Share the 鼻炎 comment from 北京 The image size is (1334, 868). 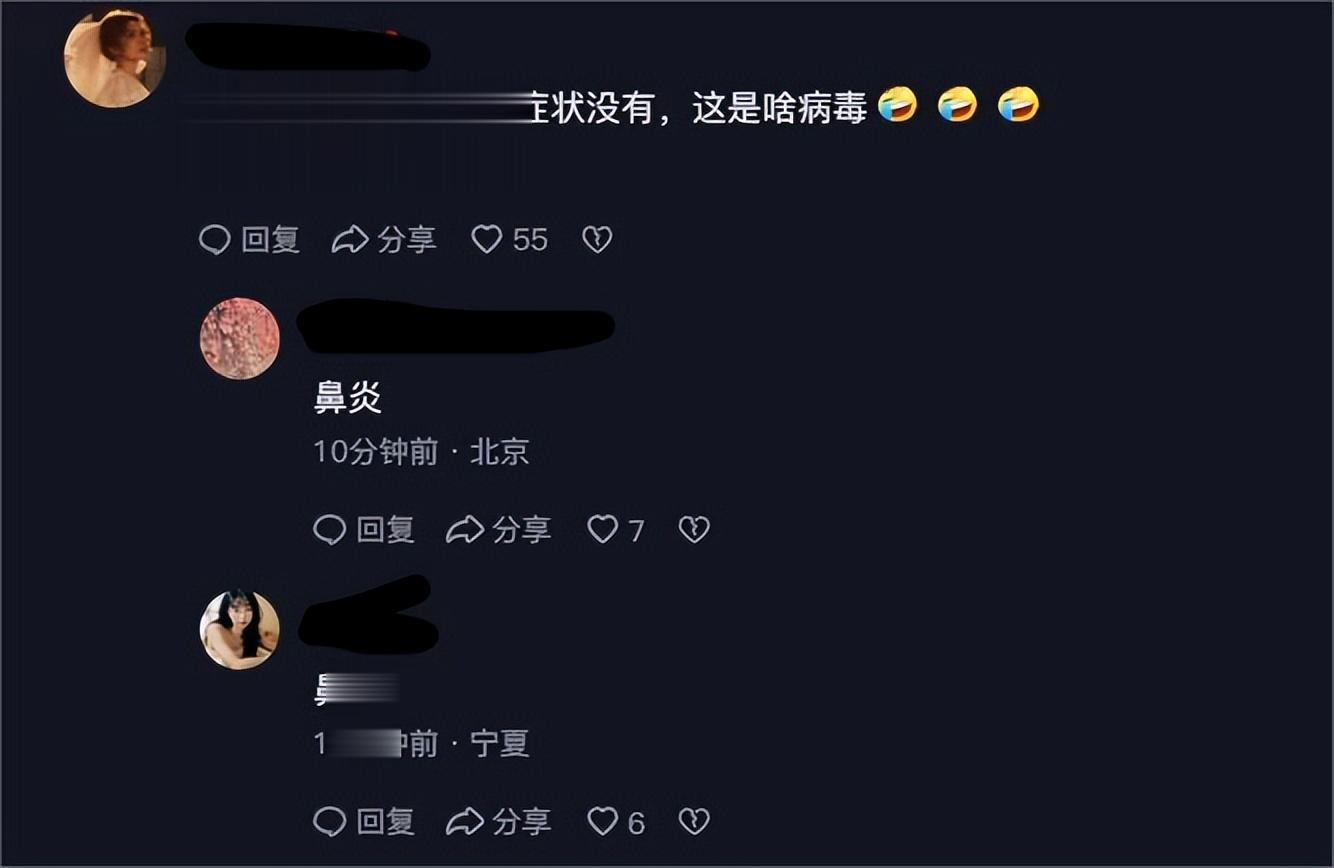(498, 530)
